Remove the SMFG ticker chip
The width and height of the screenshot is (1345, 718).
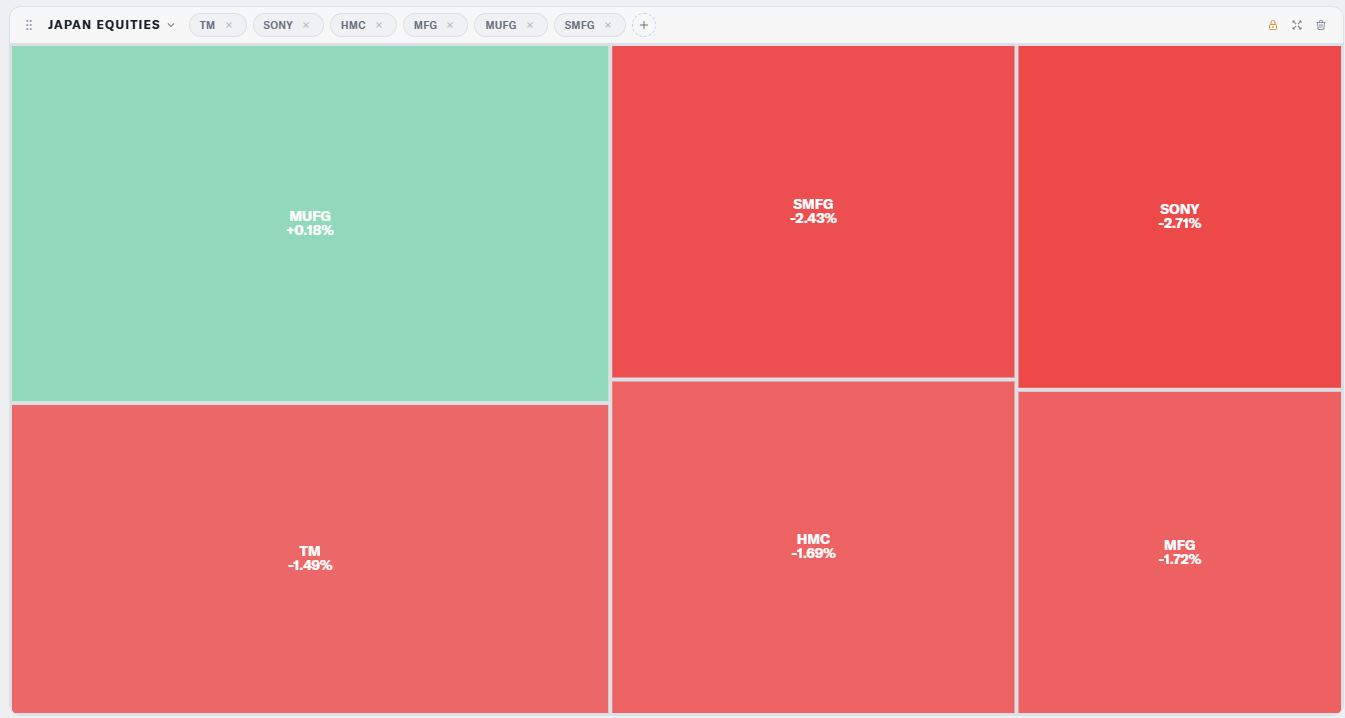point(608,25)
